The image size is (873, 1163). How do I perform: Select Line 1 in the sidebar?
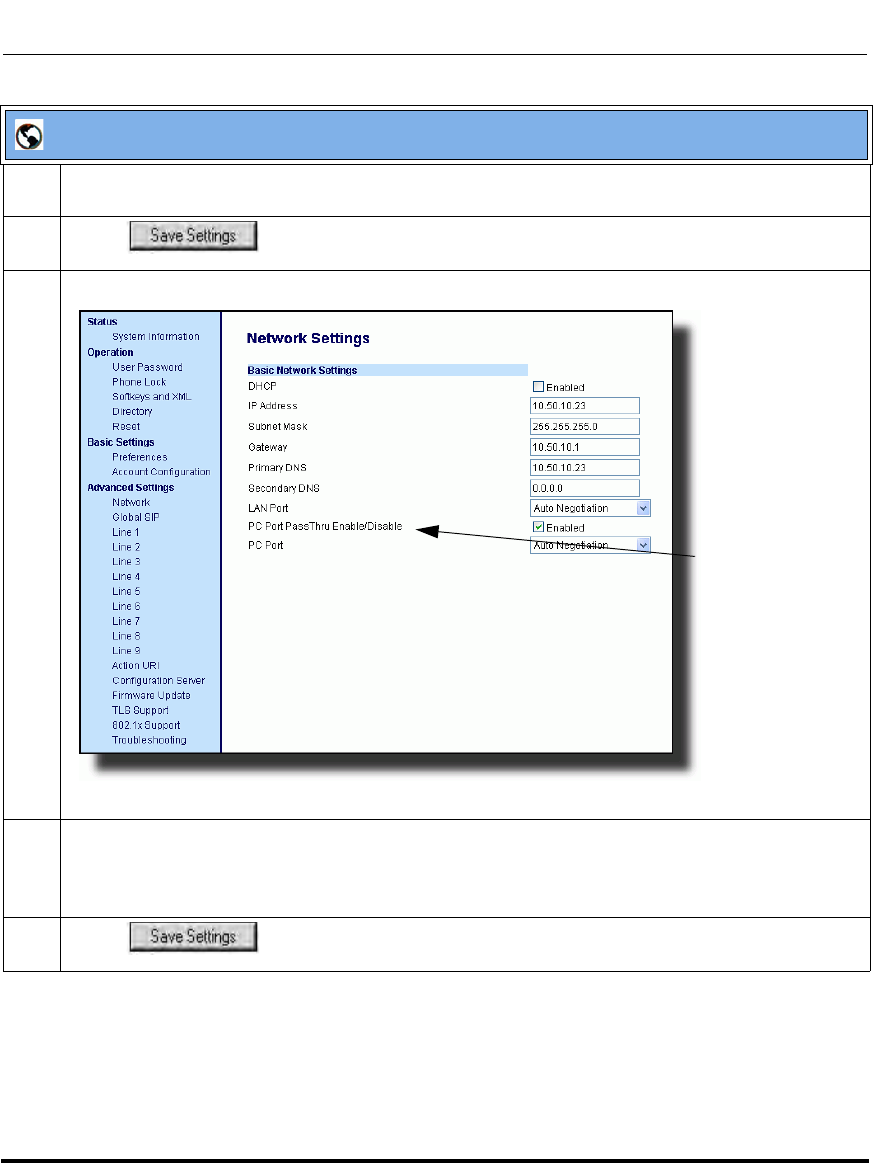[x=125, y=532]
